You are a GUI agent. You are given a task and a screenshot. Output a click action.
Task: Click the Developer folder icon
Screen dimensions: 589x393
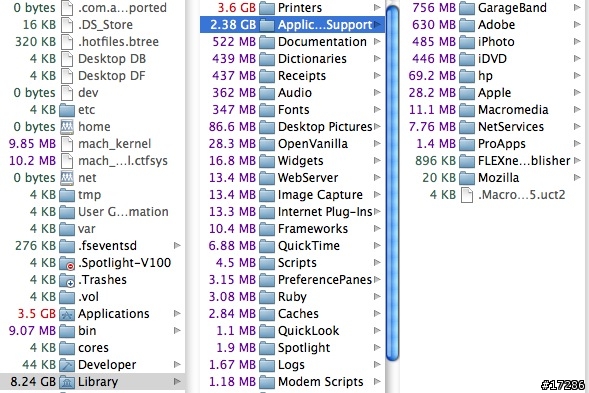tap(67, 365)
